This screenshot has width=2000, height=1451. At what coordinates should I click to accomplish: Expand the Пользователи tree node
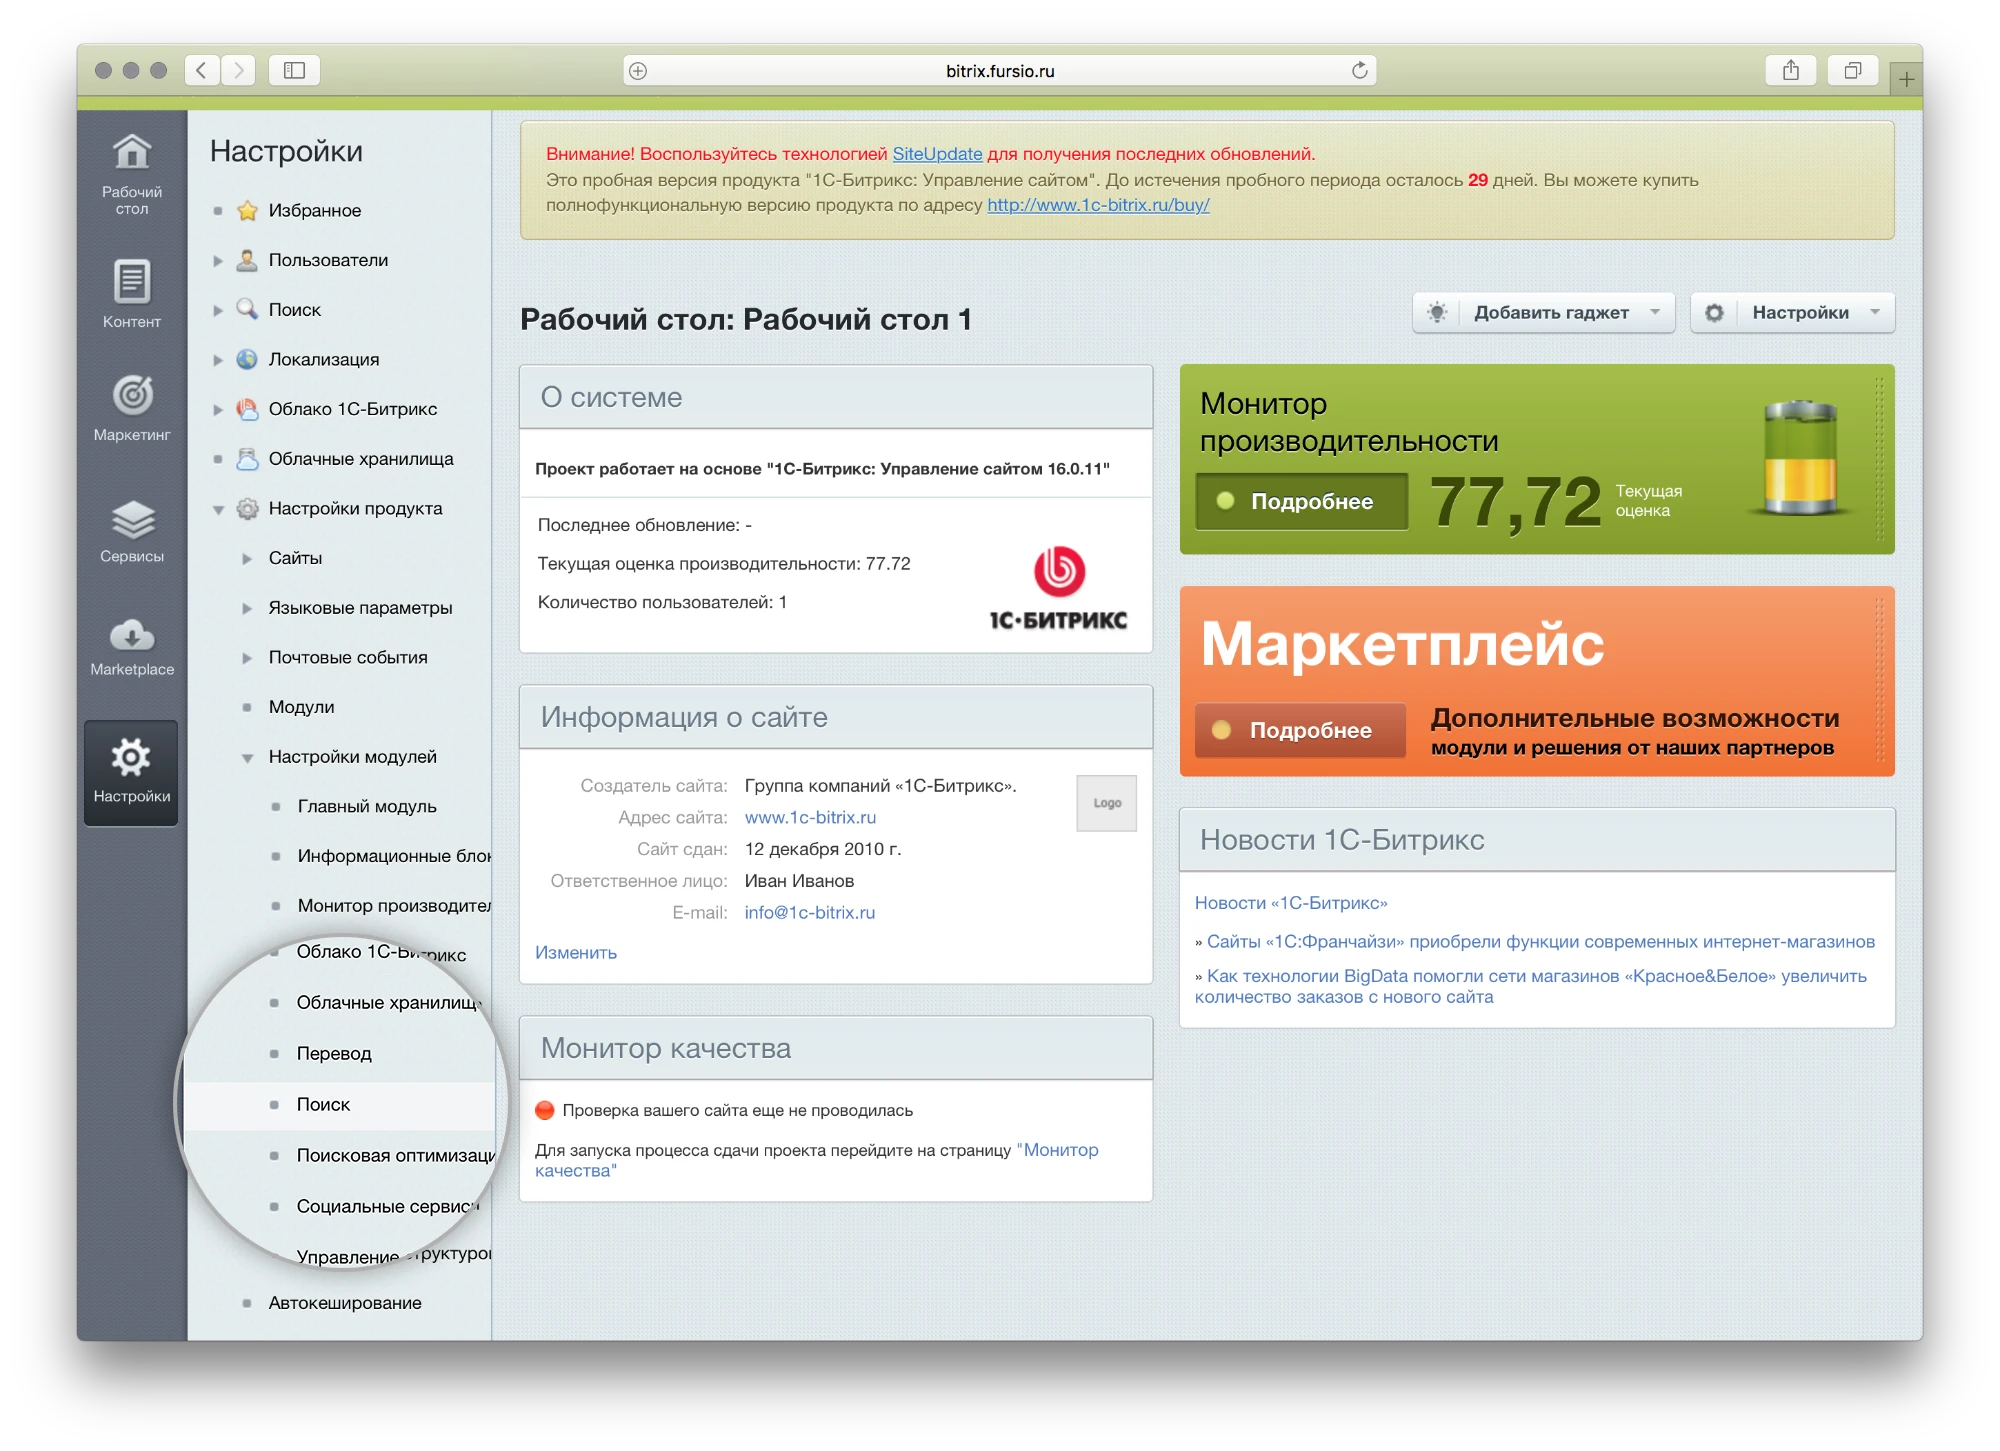[x=218, y=261]
